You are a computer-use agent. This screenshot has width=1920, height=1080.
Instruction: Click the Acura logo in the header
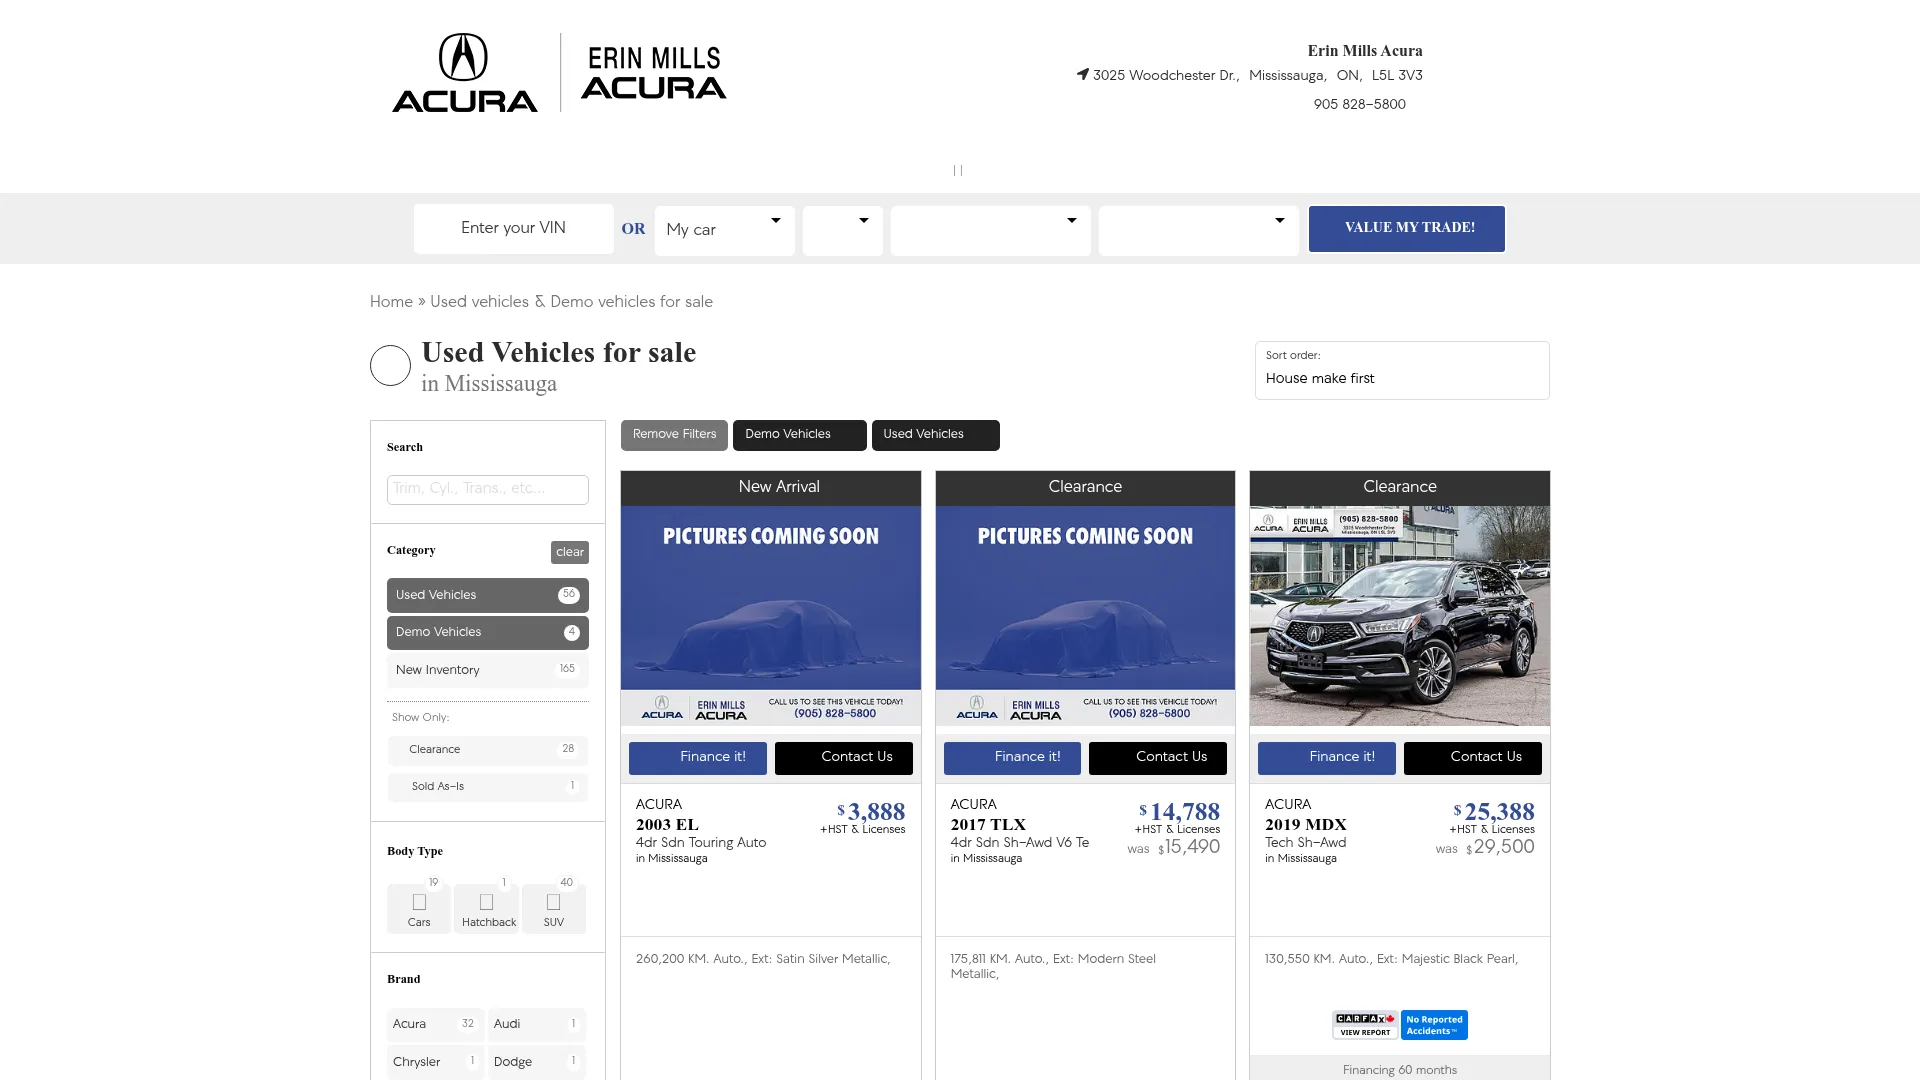(x=464, y=72)
